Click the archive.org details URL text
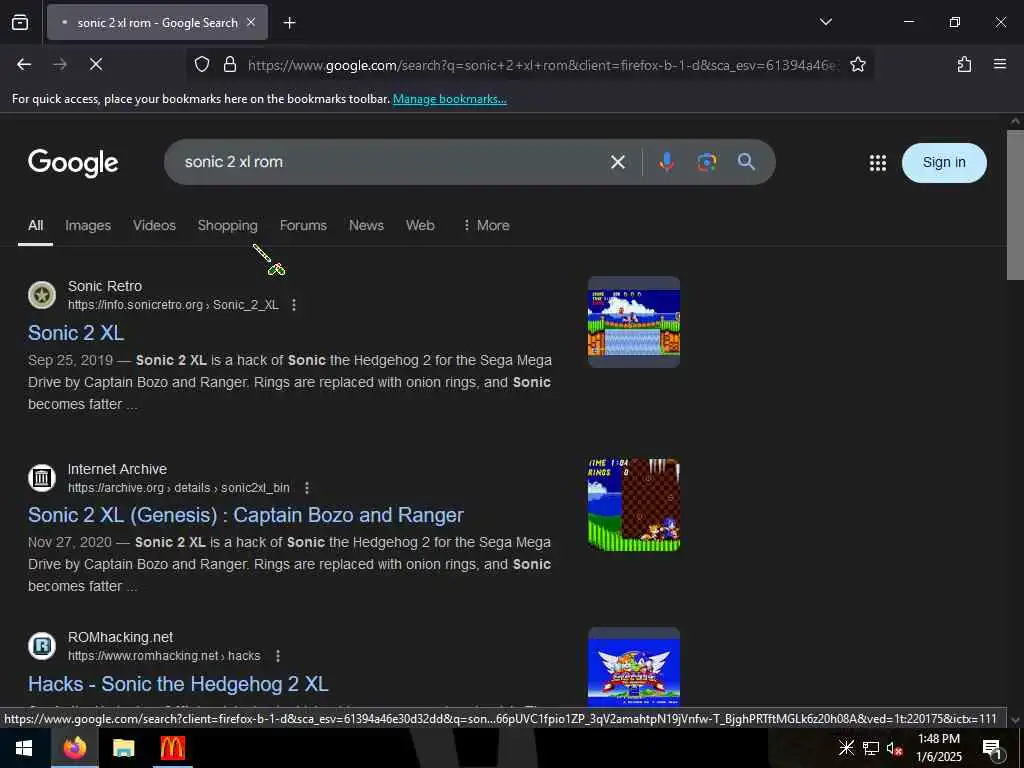 click(178, 488)
